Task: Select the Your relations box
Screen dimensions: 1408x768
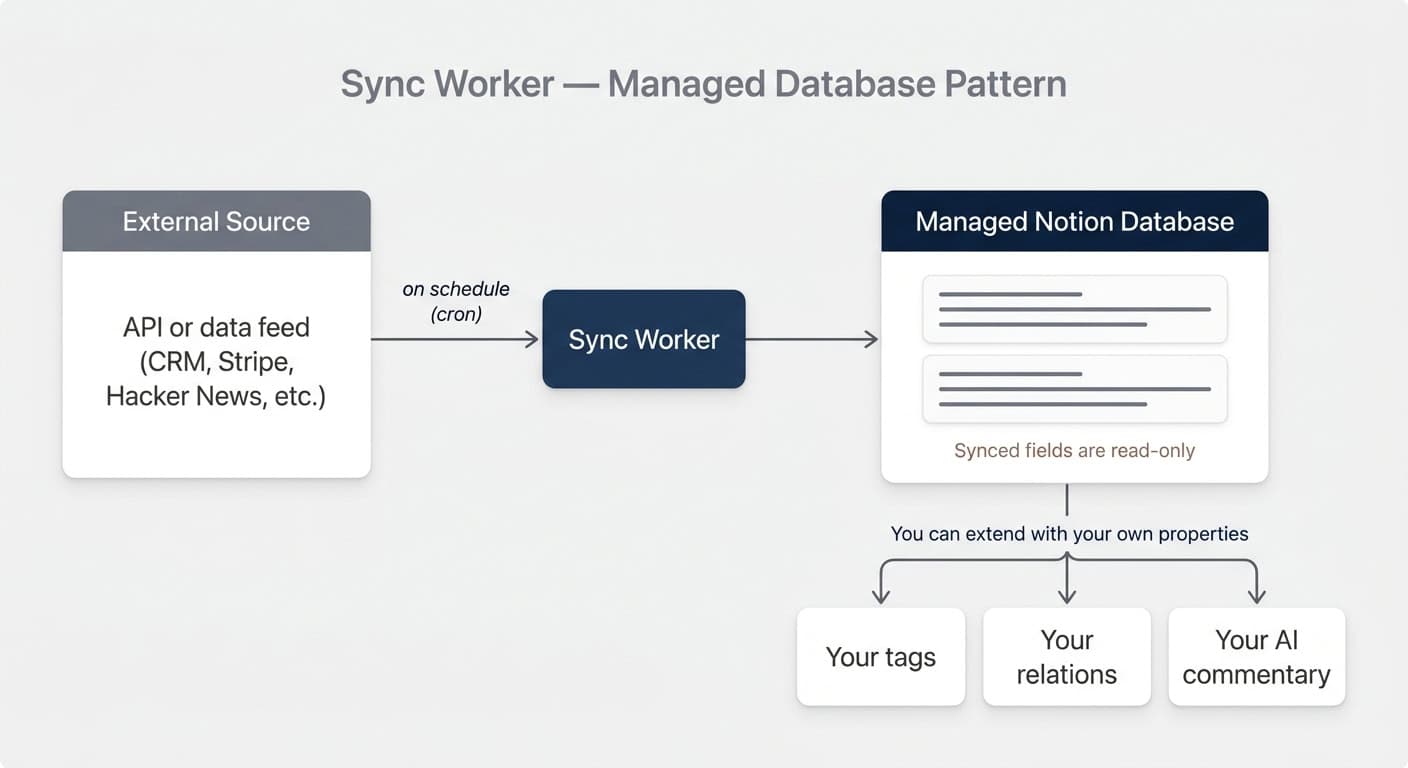Action: [1067, 657]
